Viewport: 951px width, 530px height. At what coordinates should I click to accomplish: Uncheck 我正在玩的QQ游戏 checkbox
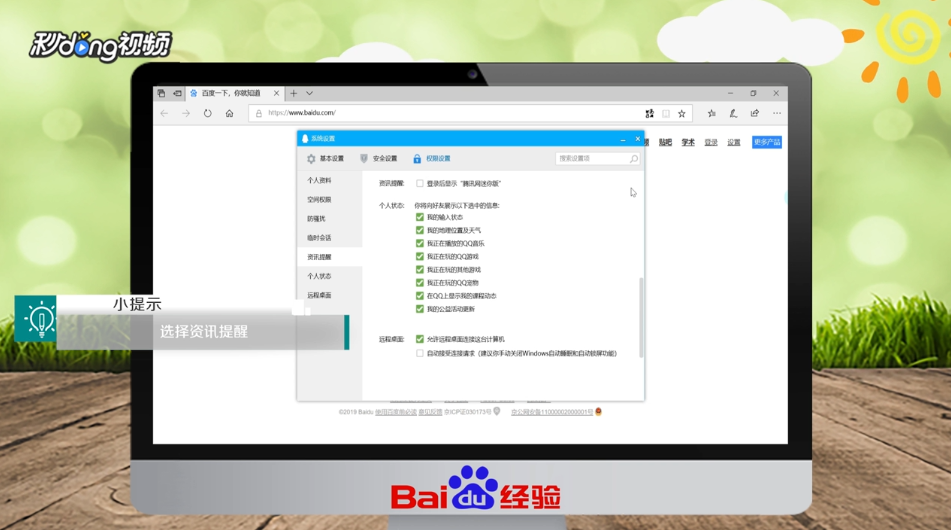click(420, 257)
